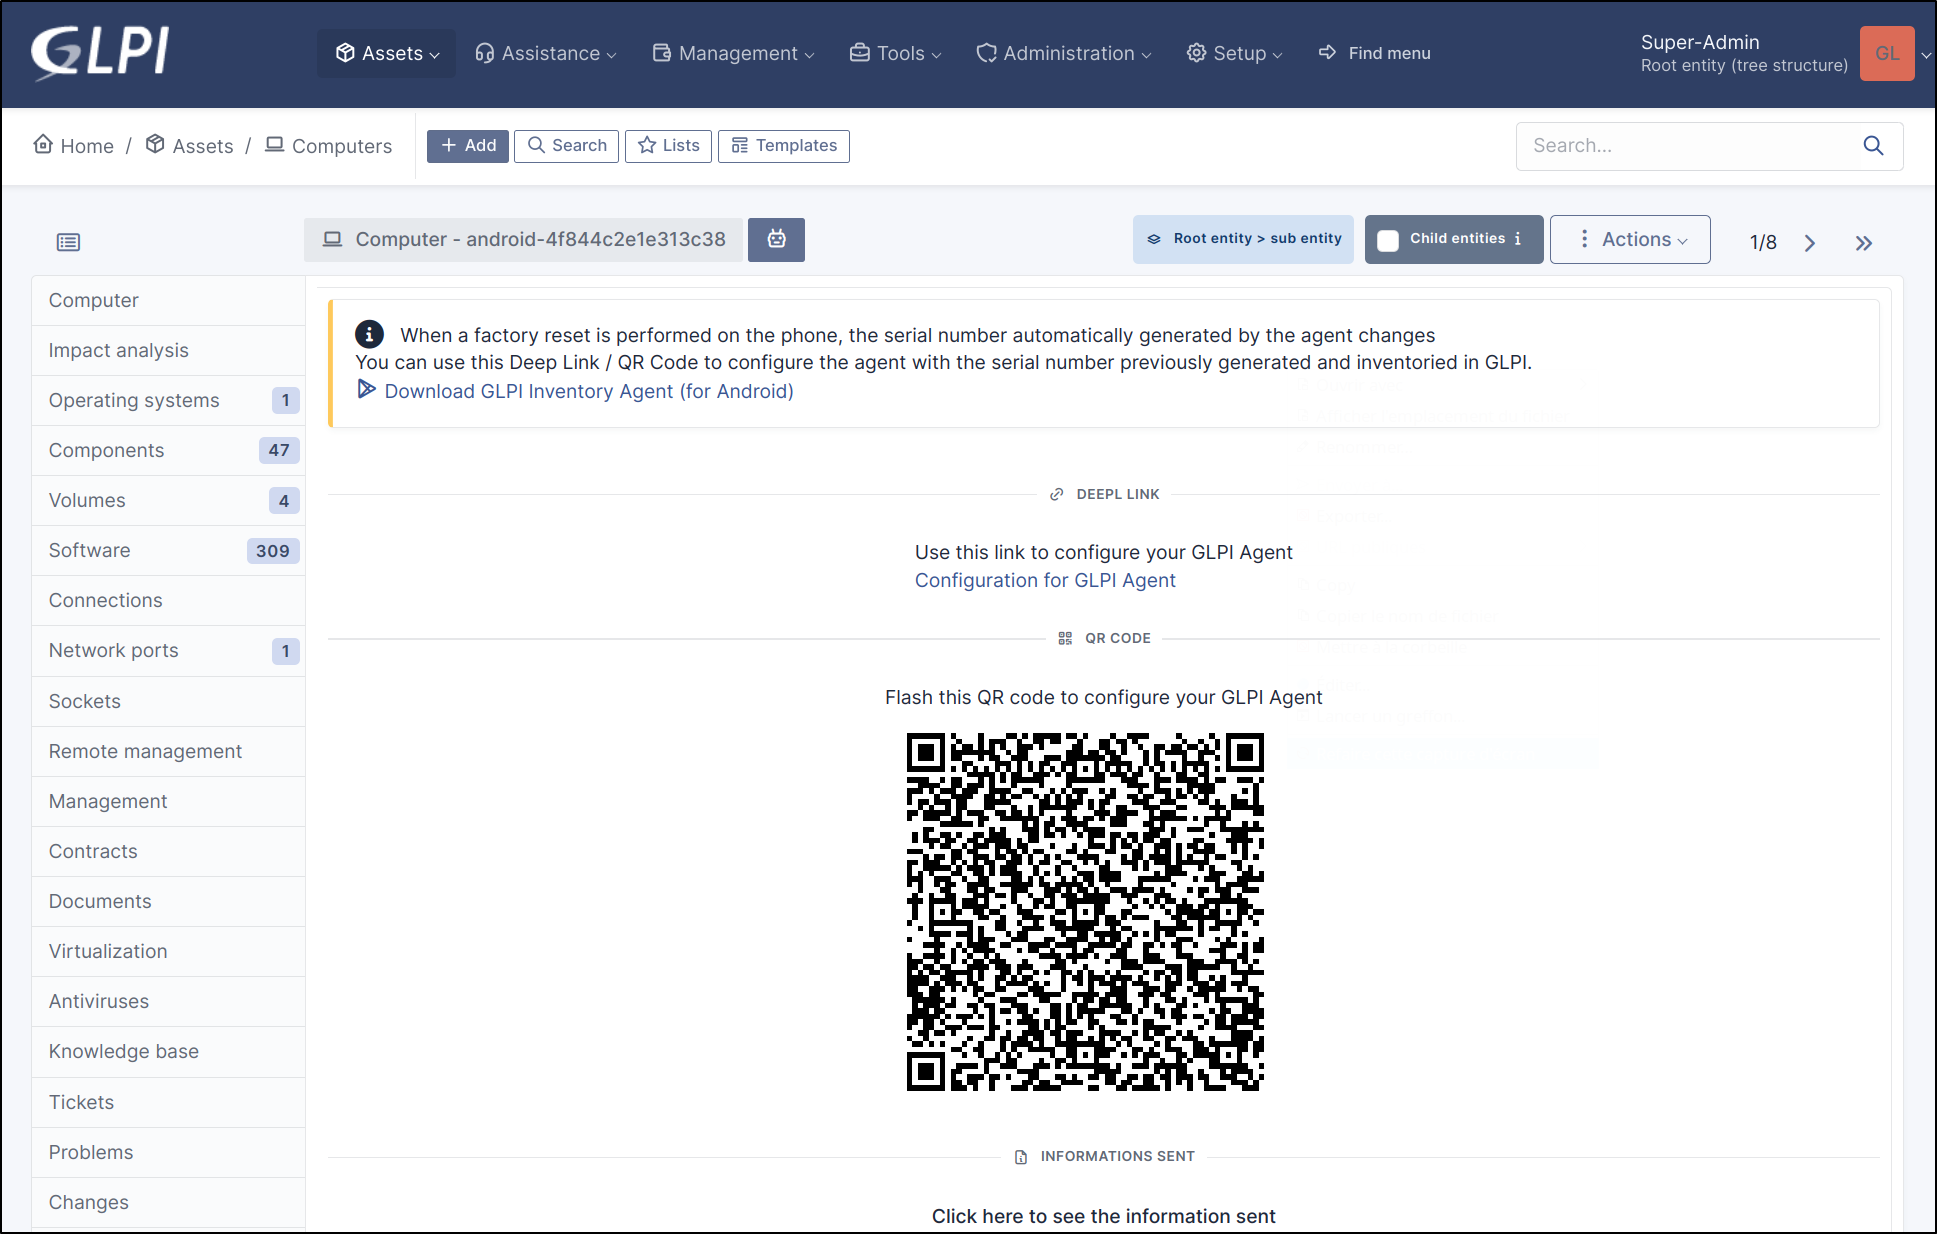The image size is (1937, 1234).
Task: Toggle the sidebar list view icon
Action: click(x=68, y=242)
